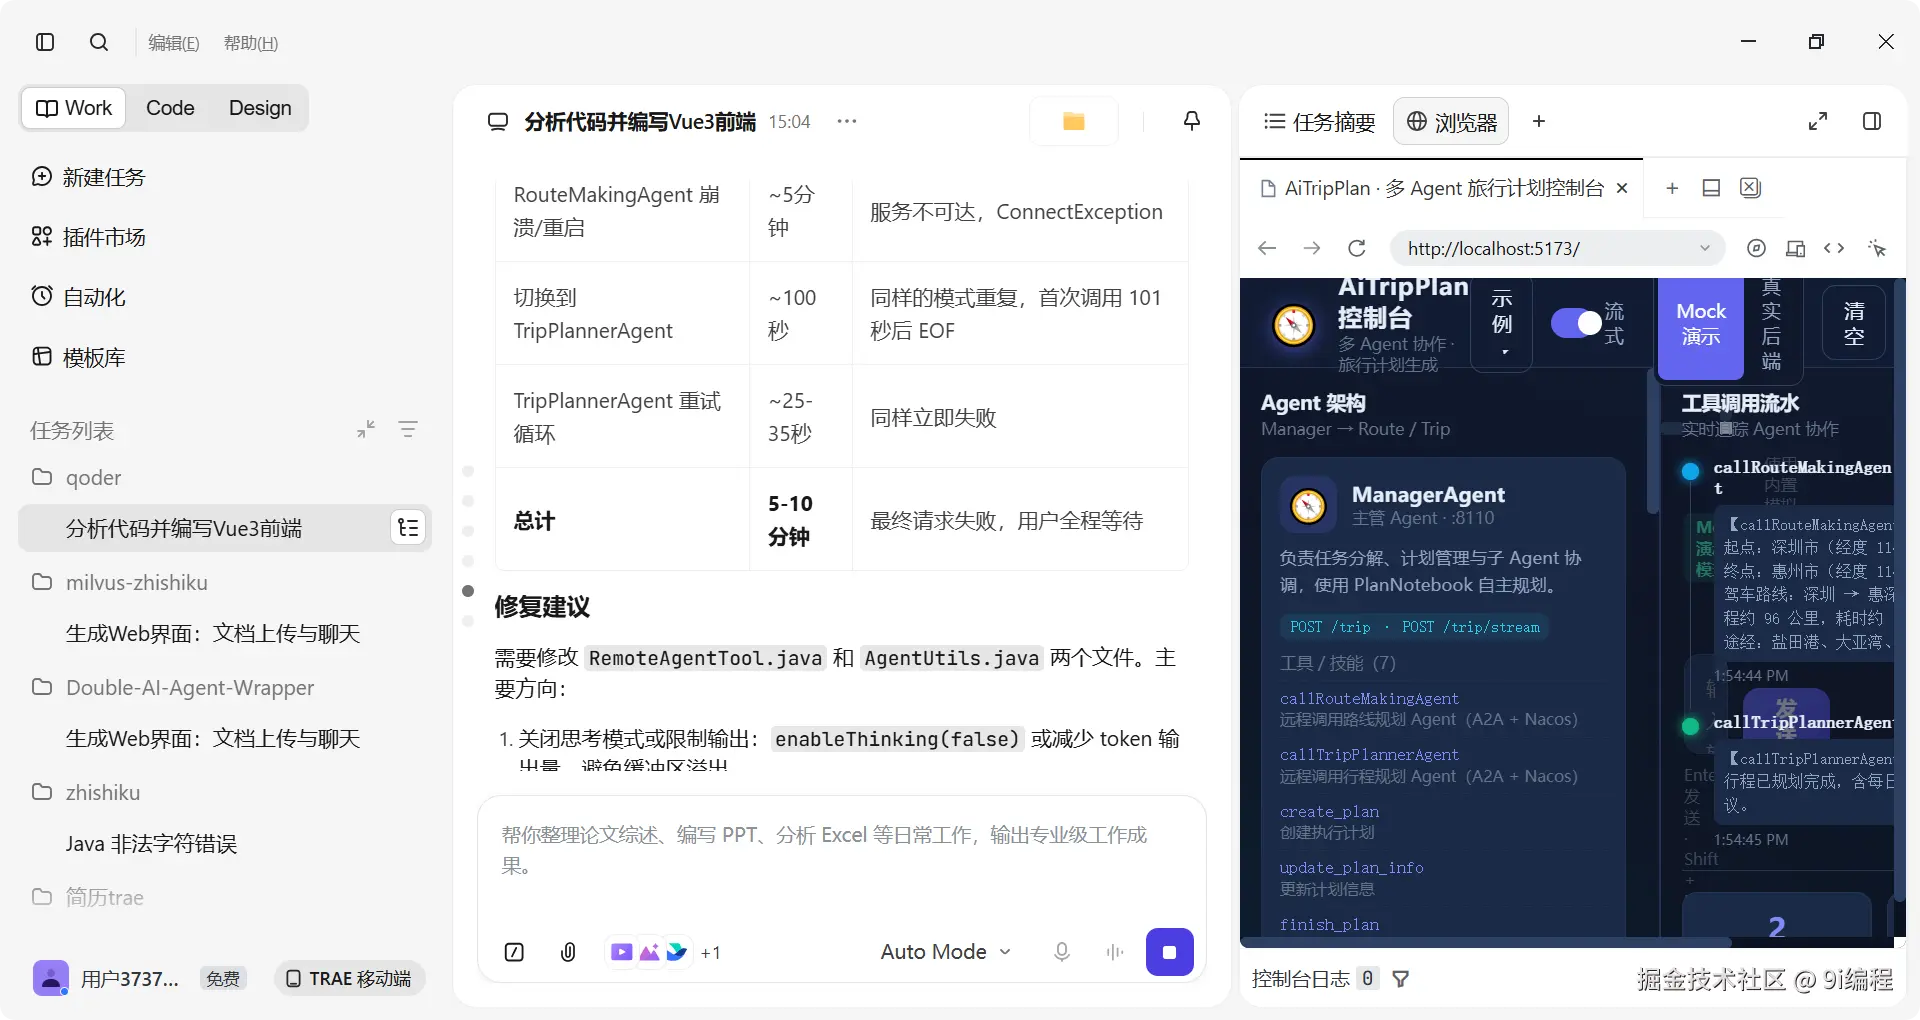Click the user avatar at bottom left
The height and width of the screenshot is (1020, 1920).
[51, 978]
